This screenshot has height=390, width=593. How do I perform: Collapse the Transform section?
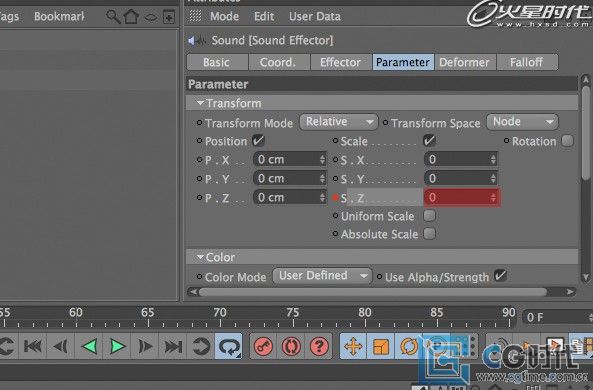pyautogui.click(x=200, y=103)
